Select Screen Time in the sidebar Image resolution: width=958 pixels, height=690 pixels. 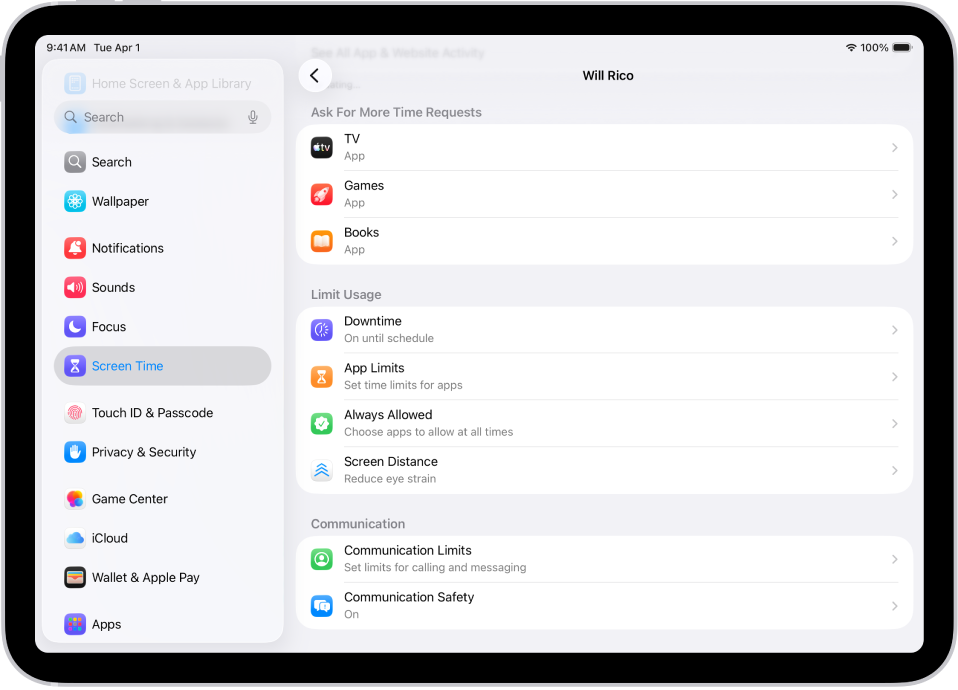[x=163, y=366]
